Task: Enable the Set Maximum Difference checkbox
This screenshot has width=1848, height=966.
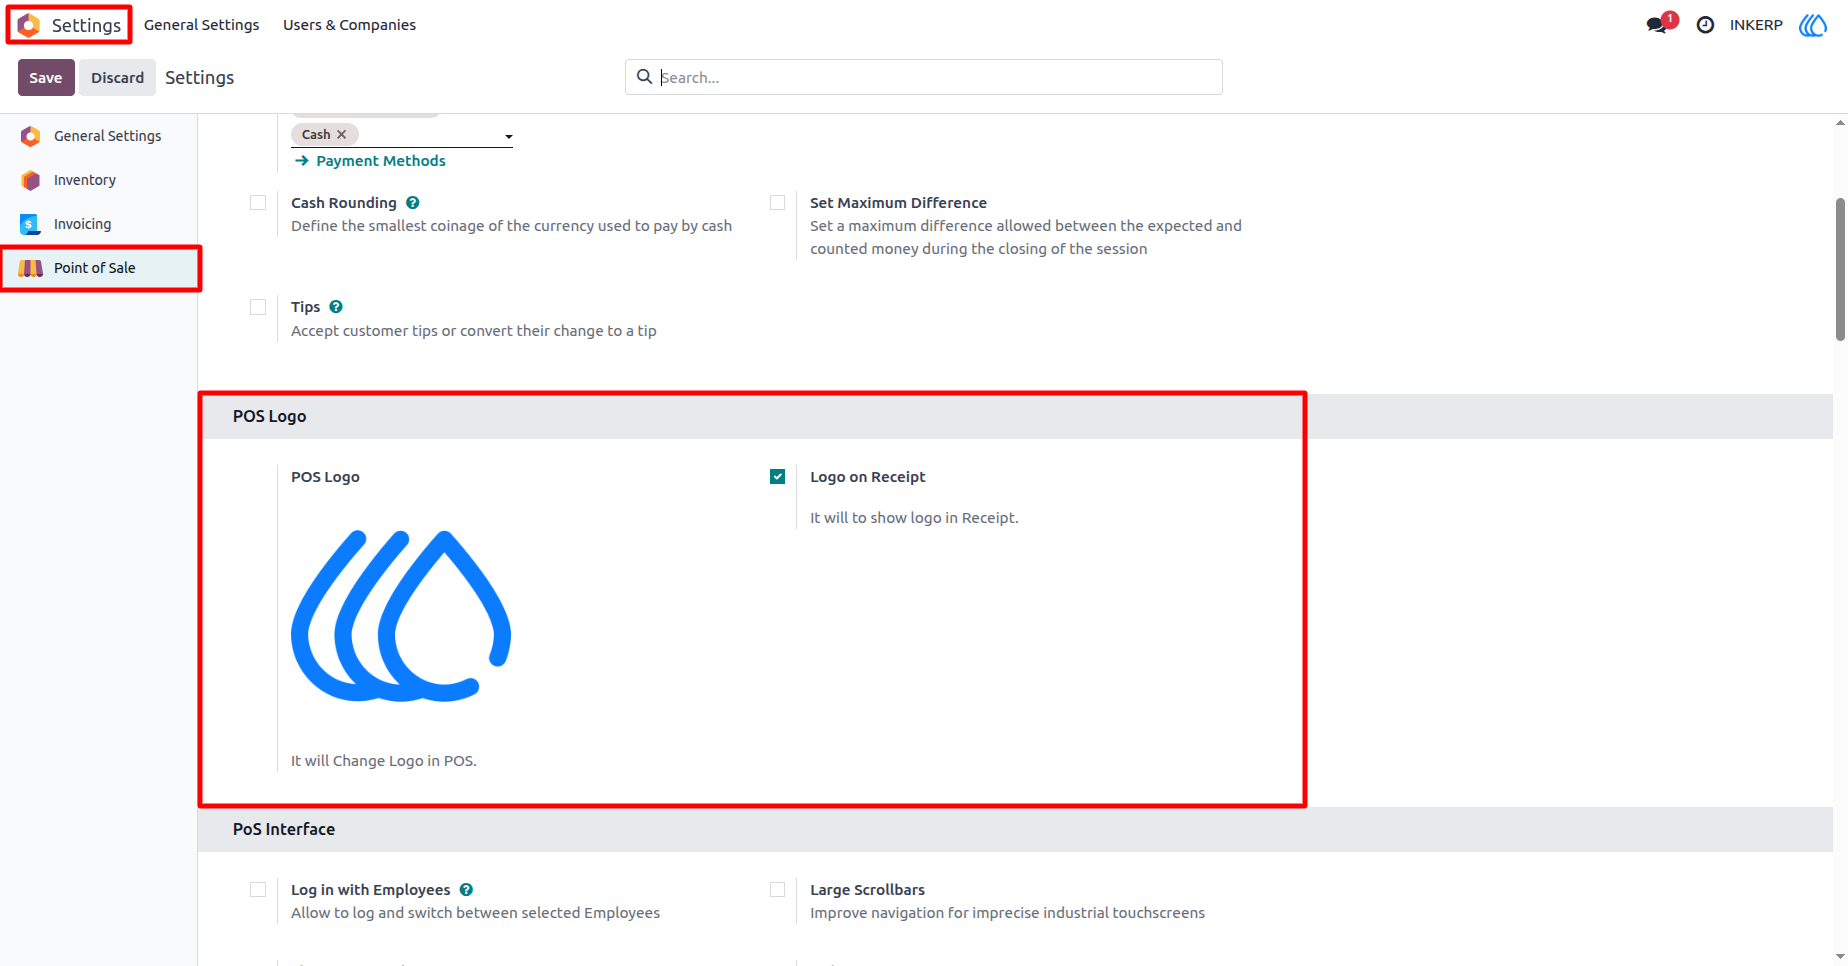Action: click(777, 203)
